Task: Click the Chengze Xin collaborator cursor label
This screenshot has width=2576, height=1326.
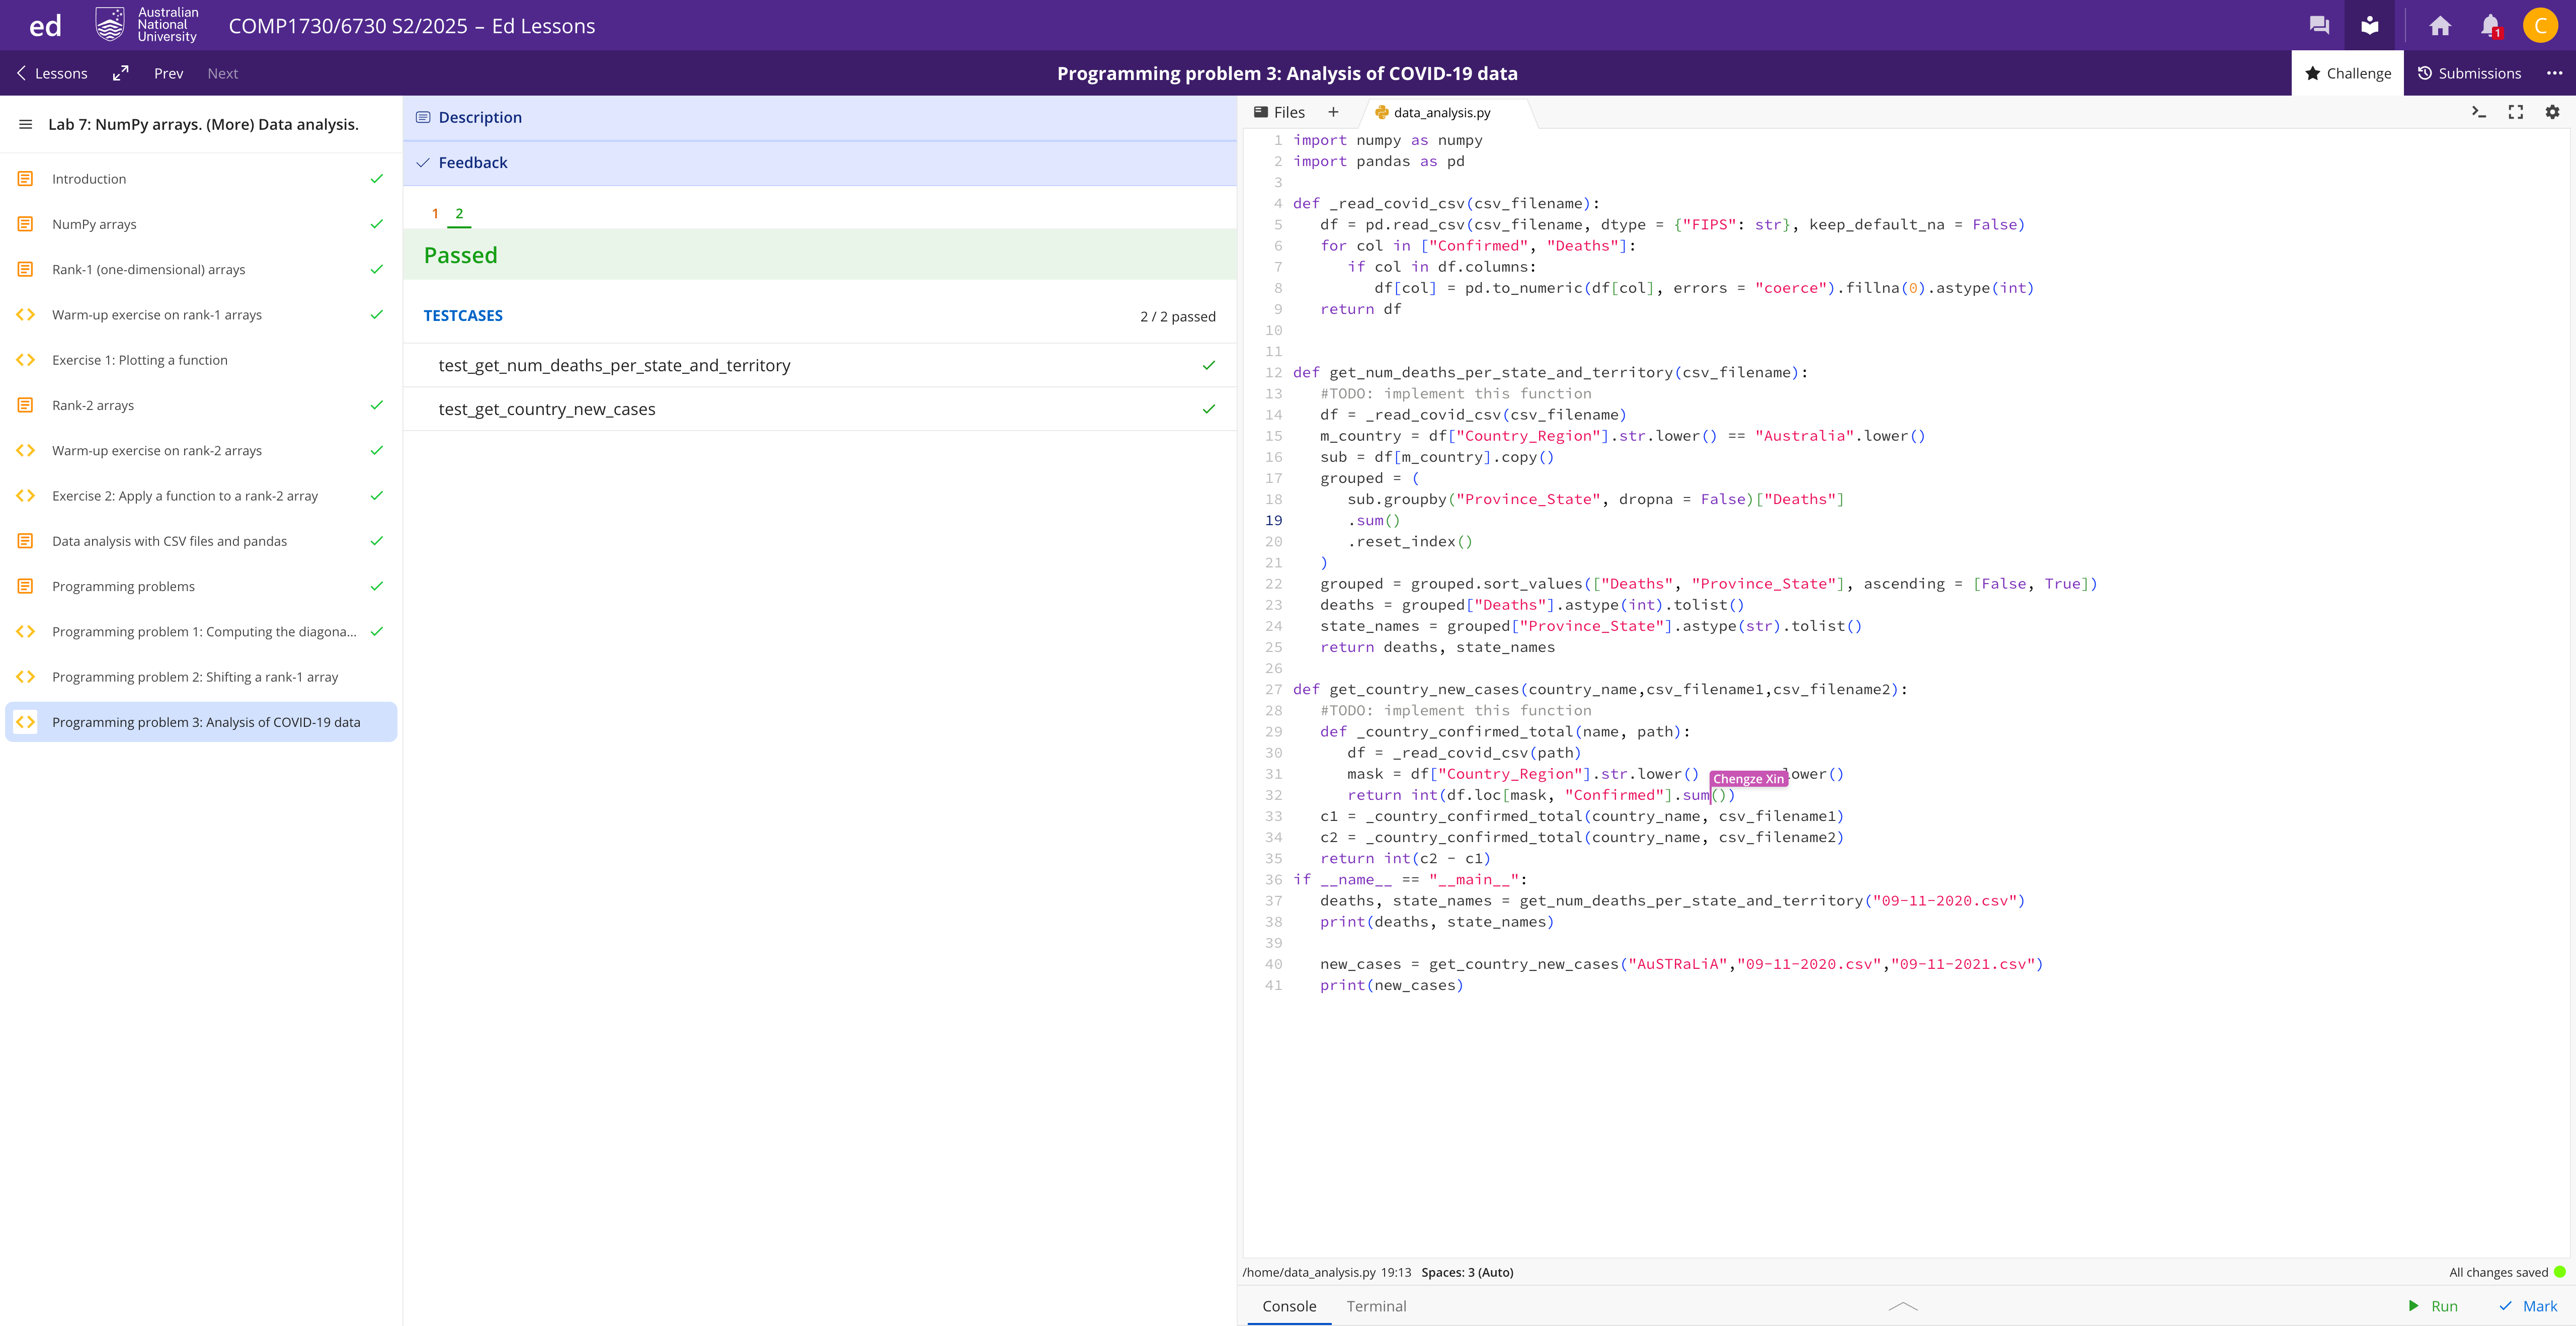Action: point(1748,779)
